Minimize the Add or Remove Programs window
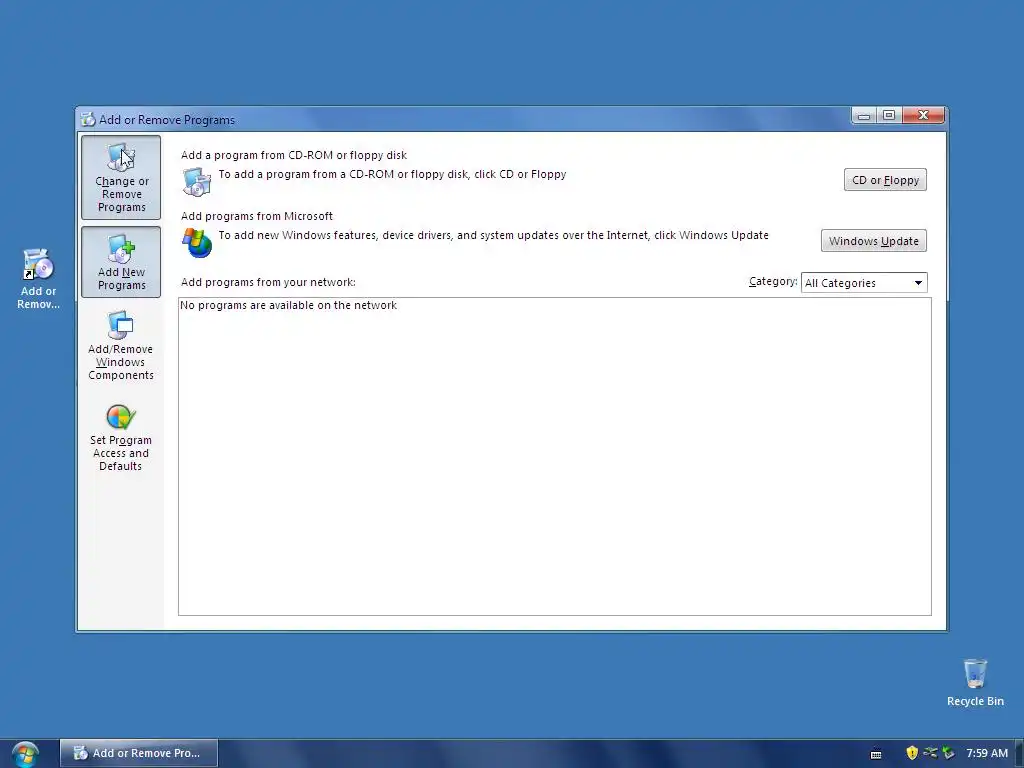 [863, 116]
